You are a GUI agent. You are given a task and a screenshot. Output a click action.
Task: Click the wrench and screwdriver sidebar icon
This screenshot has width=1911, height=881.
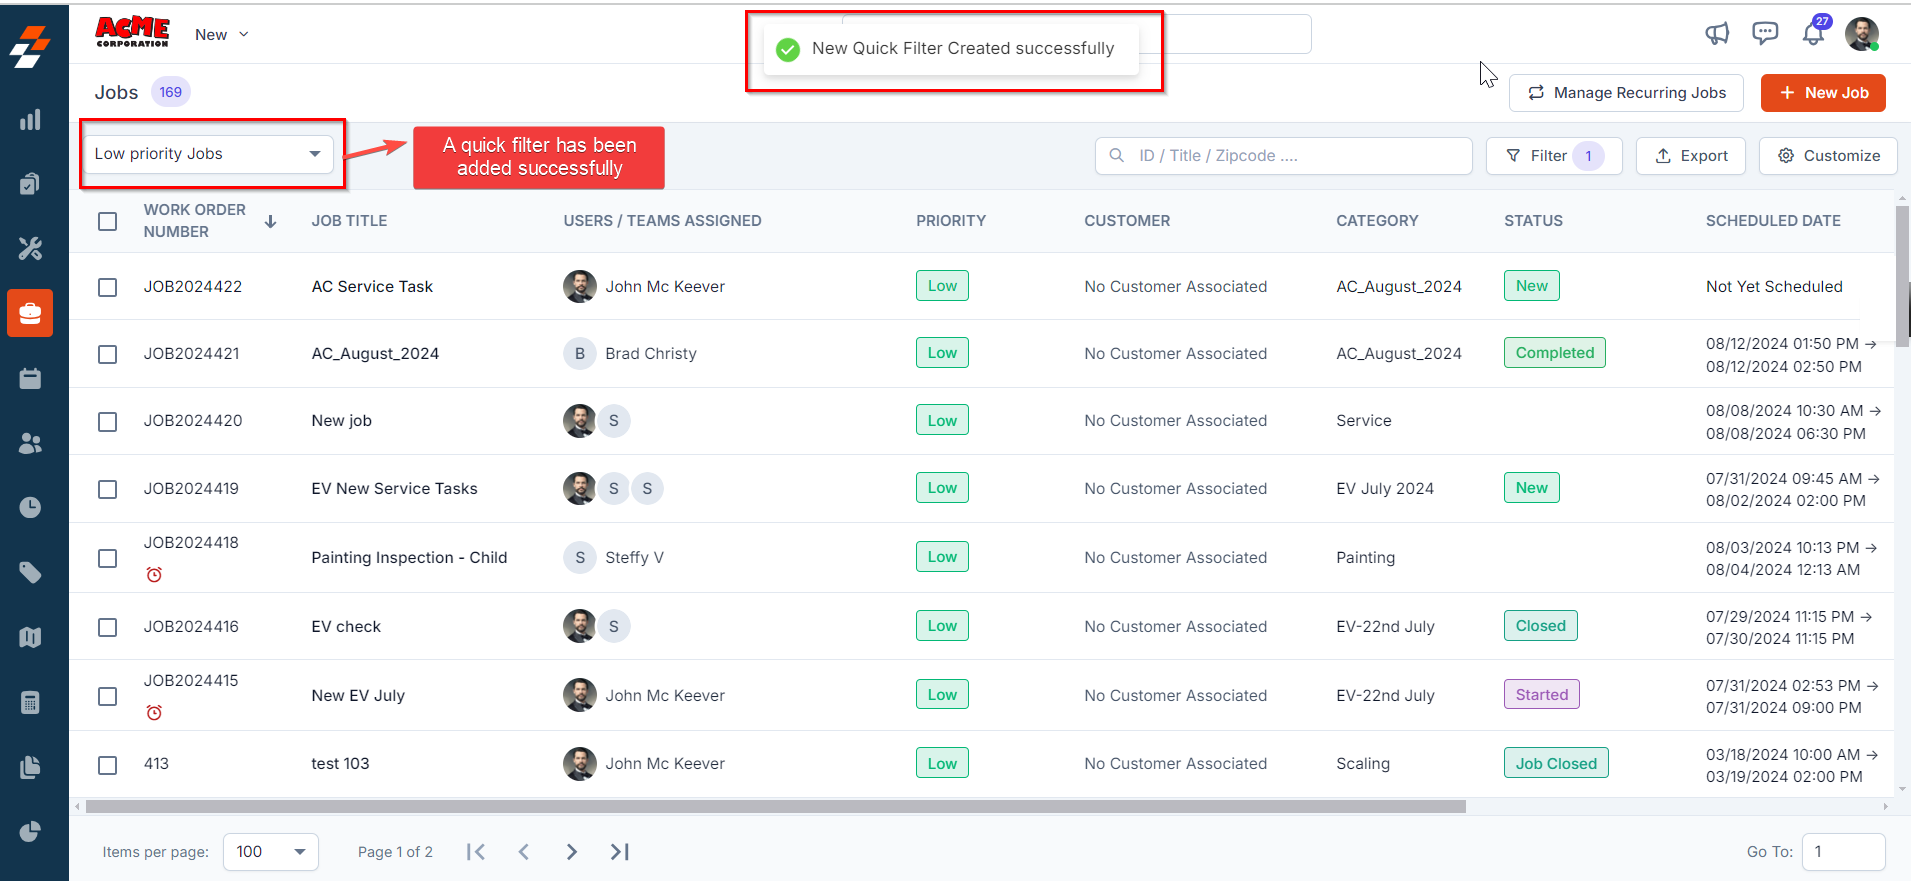point(30,248)
